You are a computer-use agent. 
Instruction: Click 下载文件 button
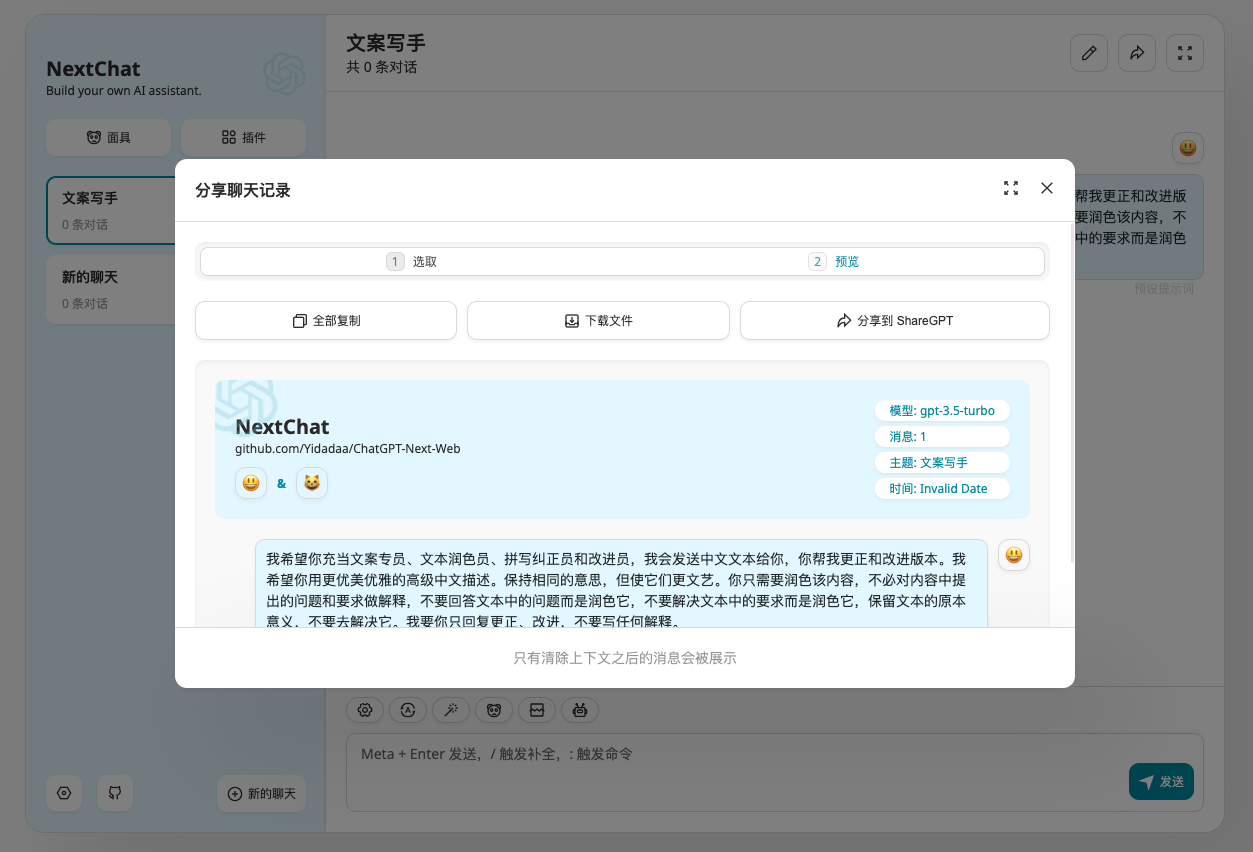(598, 321)
